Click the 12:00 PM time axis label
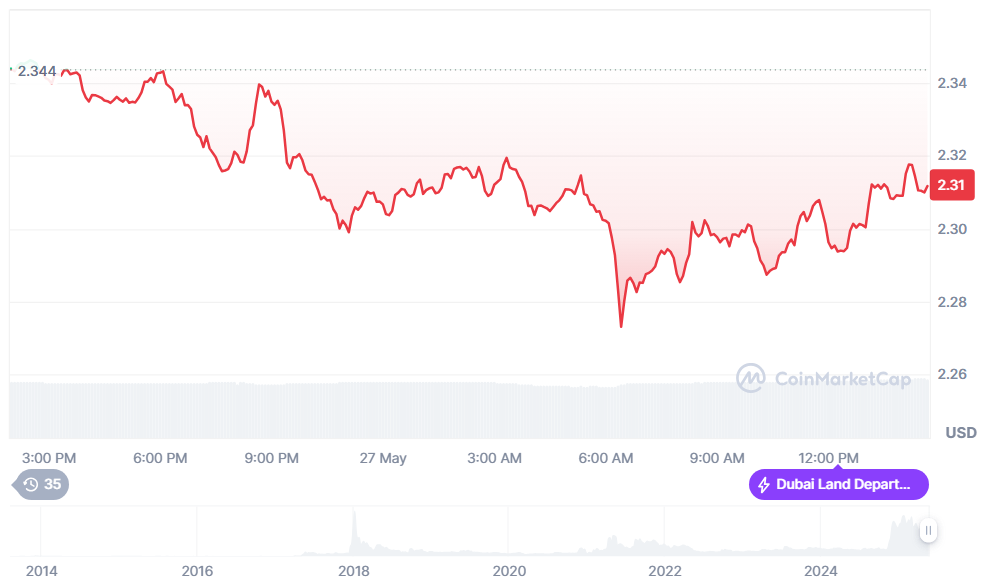 pyautogui.click(x=829, y=458)
